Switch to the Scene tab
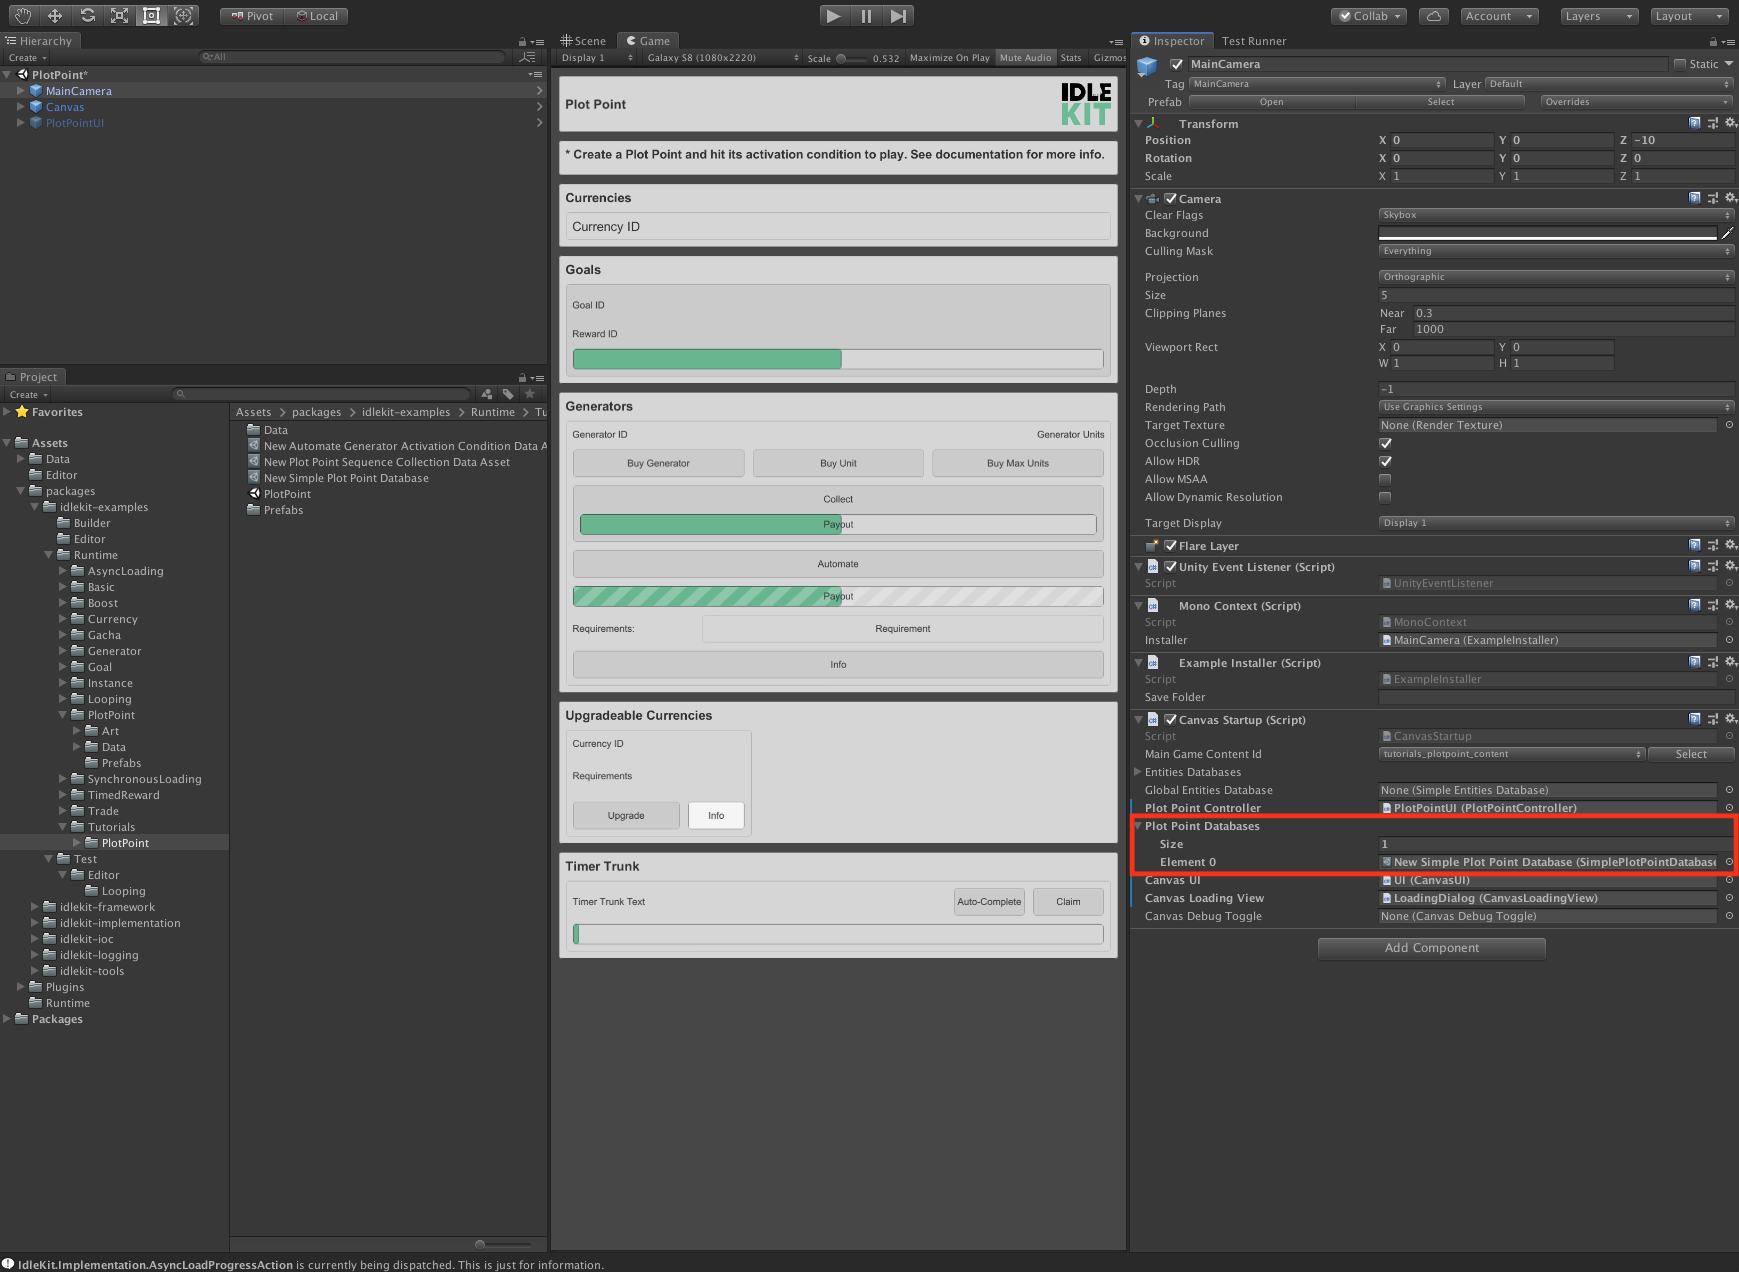Viewport: 1739px width, 1272px height. (585, 40)
